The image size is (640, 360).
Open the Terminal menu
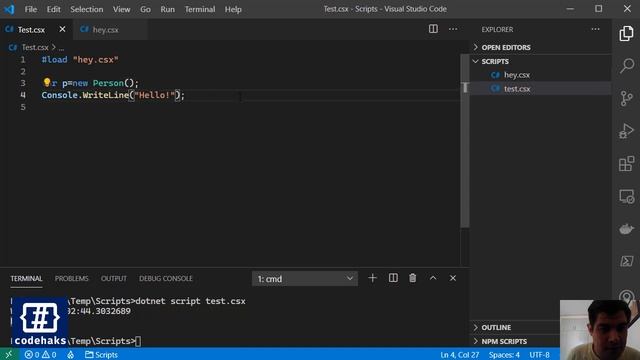pyautogui.click(x=200, y=9)
